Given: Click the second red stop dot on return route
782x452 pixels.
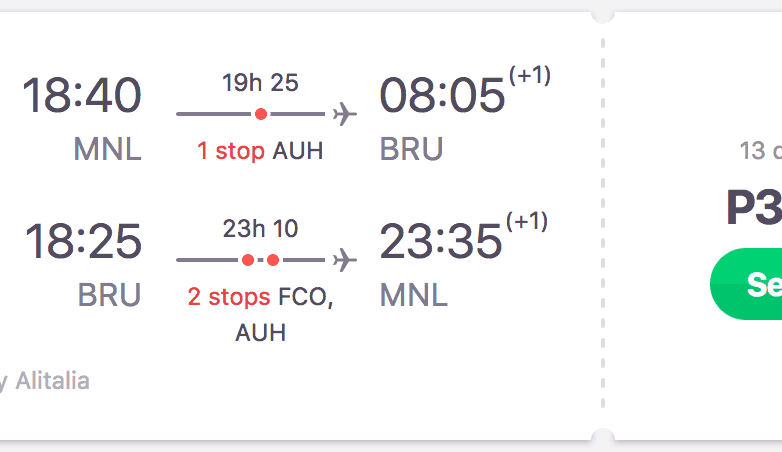Looking at the screenshot, I should [273, 260].
